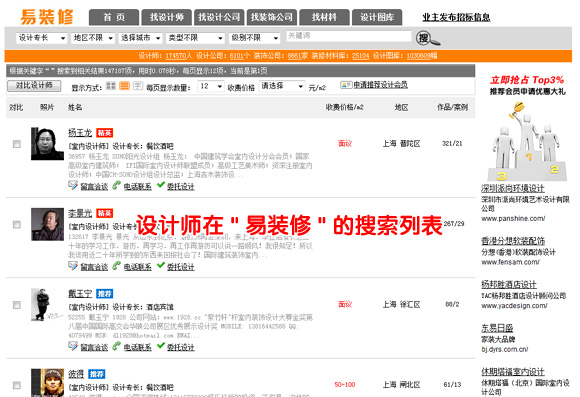Go to the 找设计师 tab

pos(167,17)
